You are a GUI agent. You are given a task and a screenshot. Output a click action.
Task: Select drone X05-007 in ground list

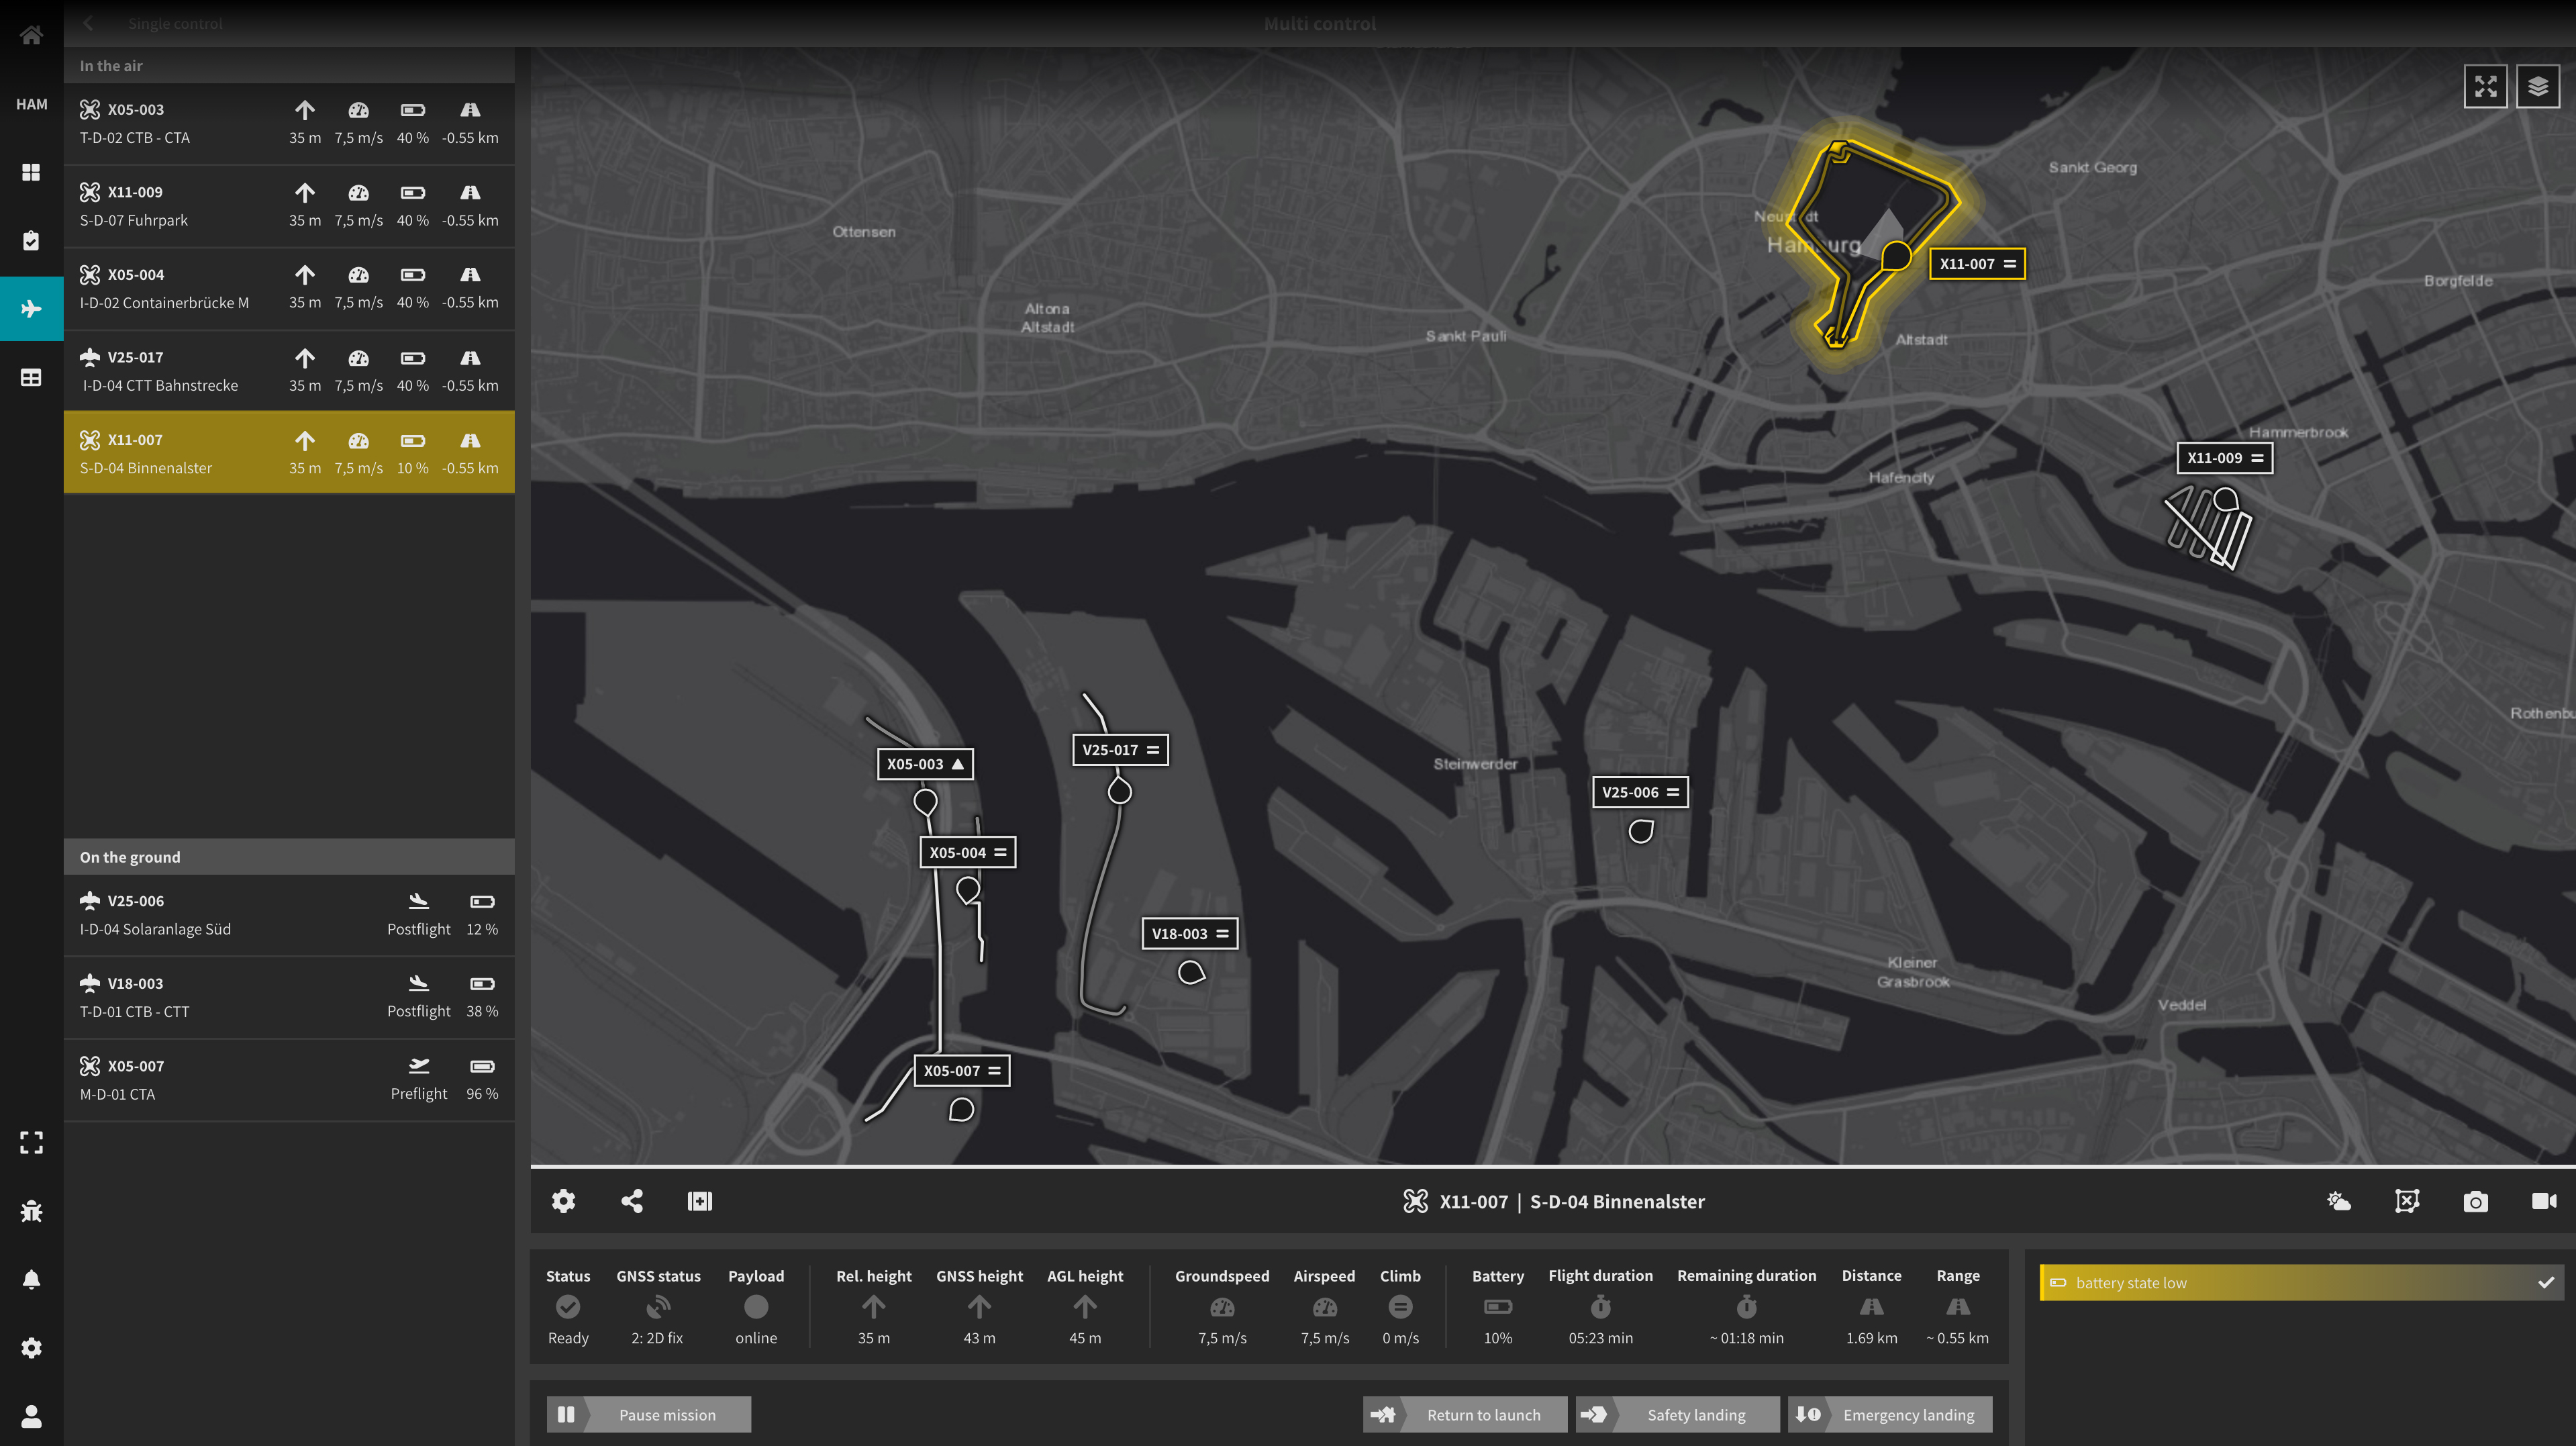[289, 1079]
